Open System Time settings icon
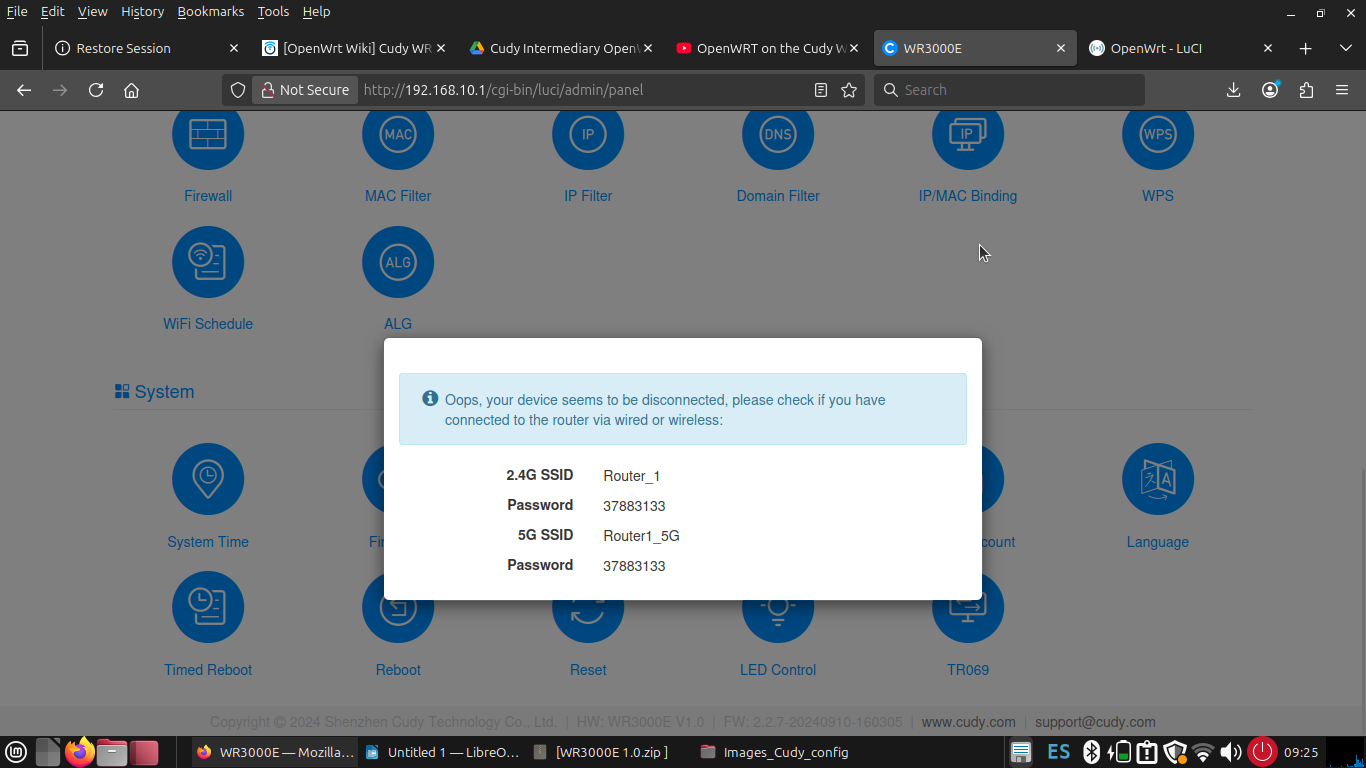Viewport: 1366px width, 768px height. point(208,479)
